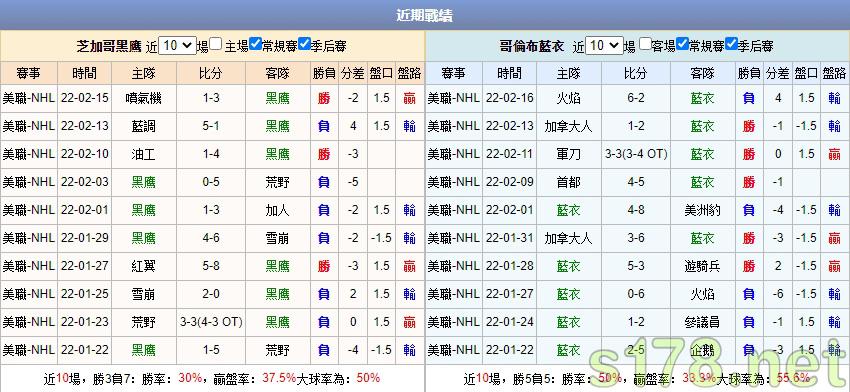
Task: Click date 22-01-25 in left table
Action: point(85,294)
